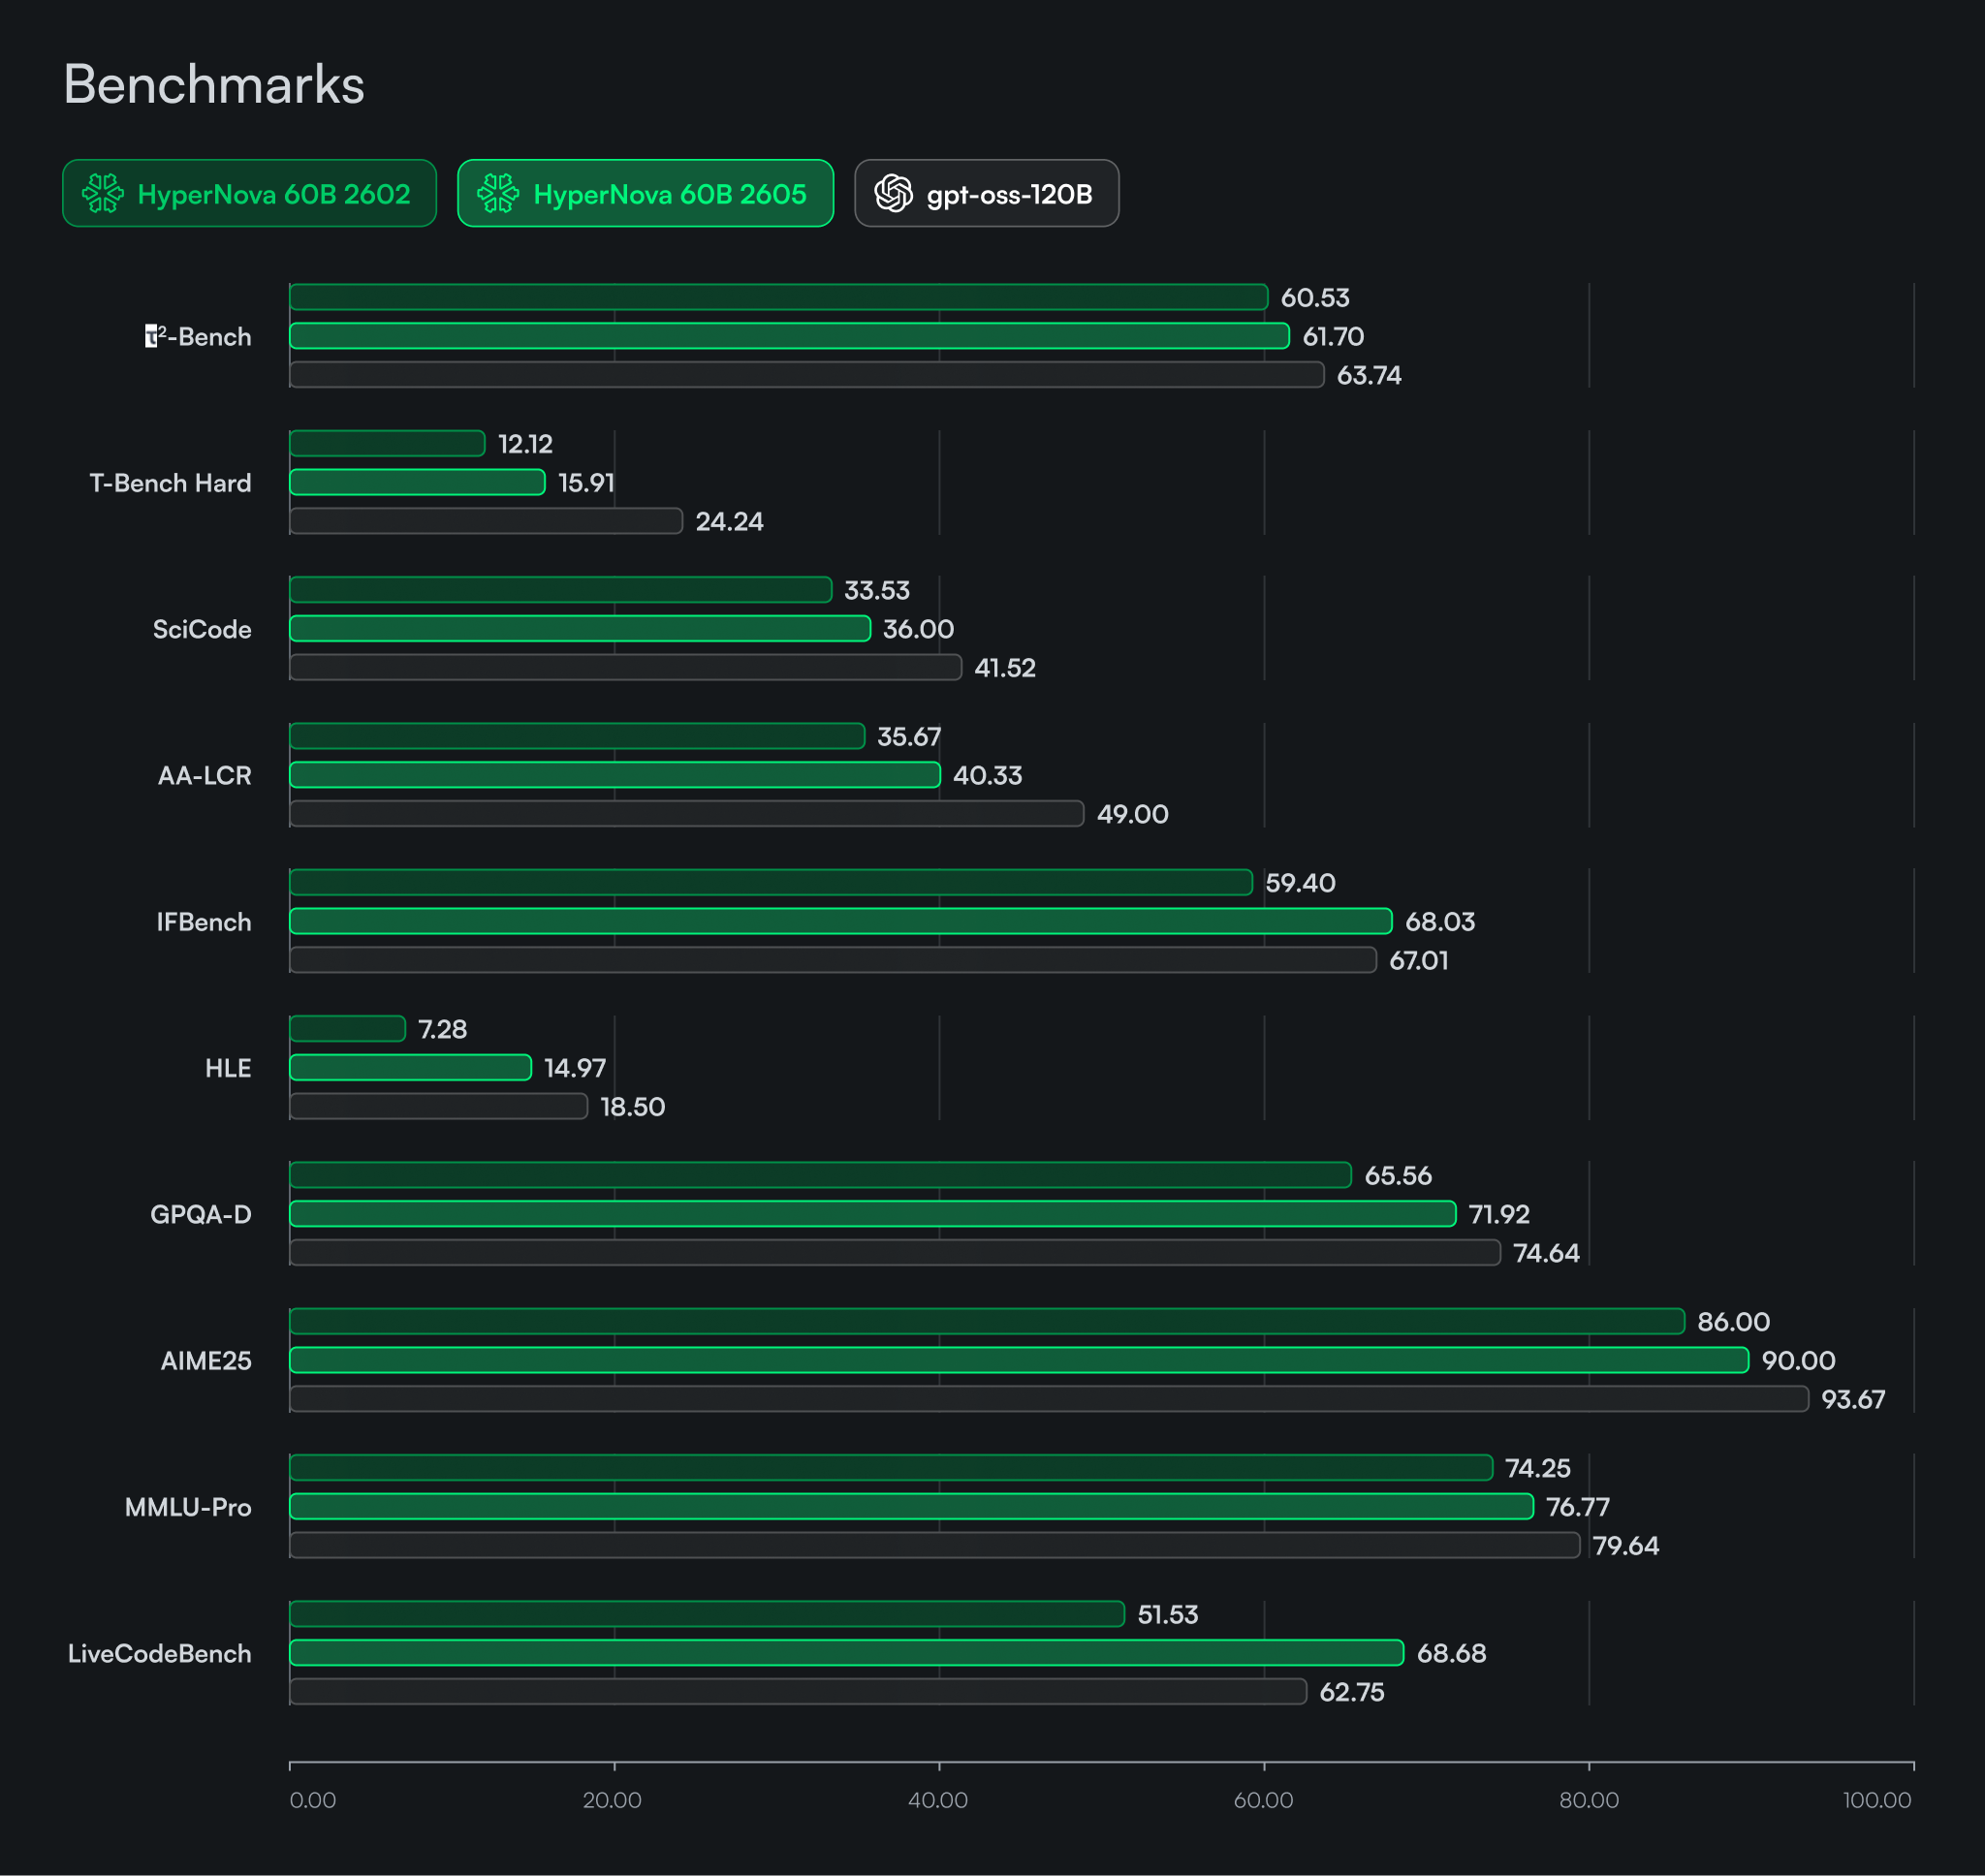Click the "100.00" axis tick label
Screen dimensions: 1985x1876
pos(1877,1800)
